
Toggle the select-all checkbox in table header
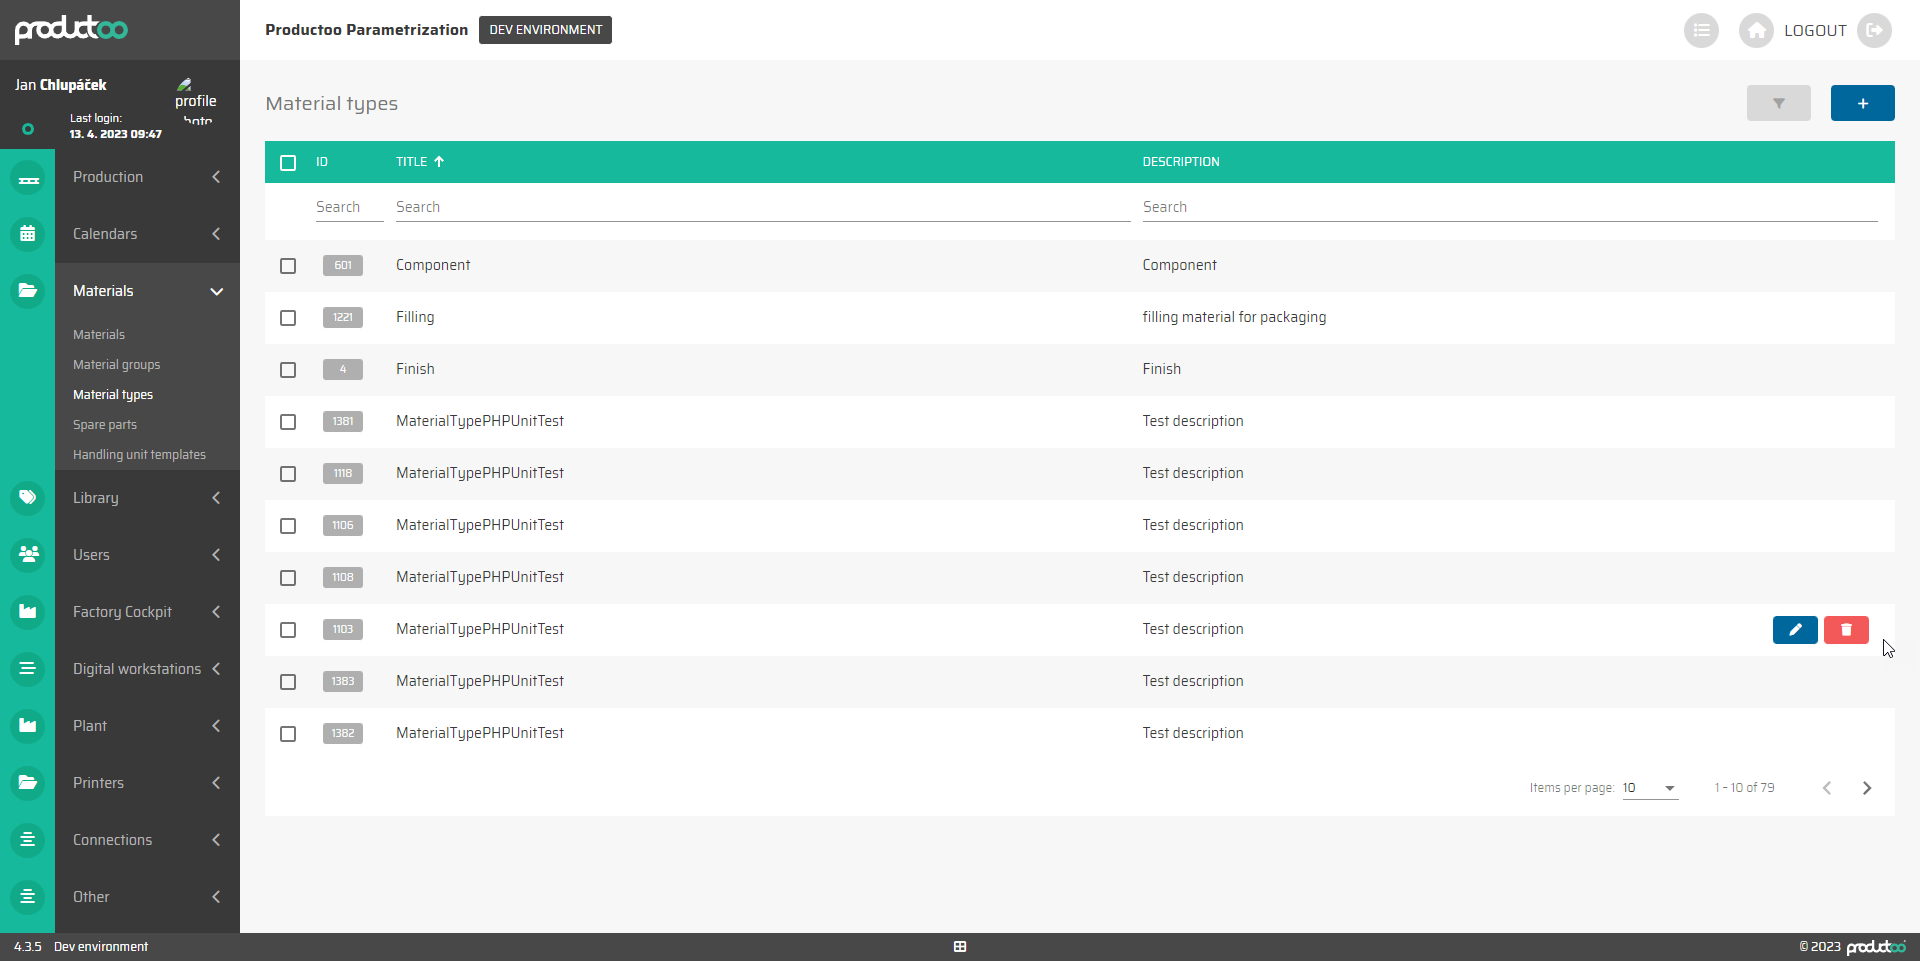[288, 163]
